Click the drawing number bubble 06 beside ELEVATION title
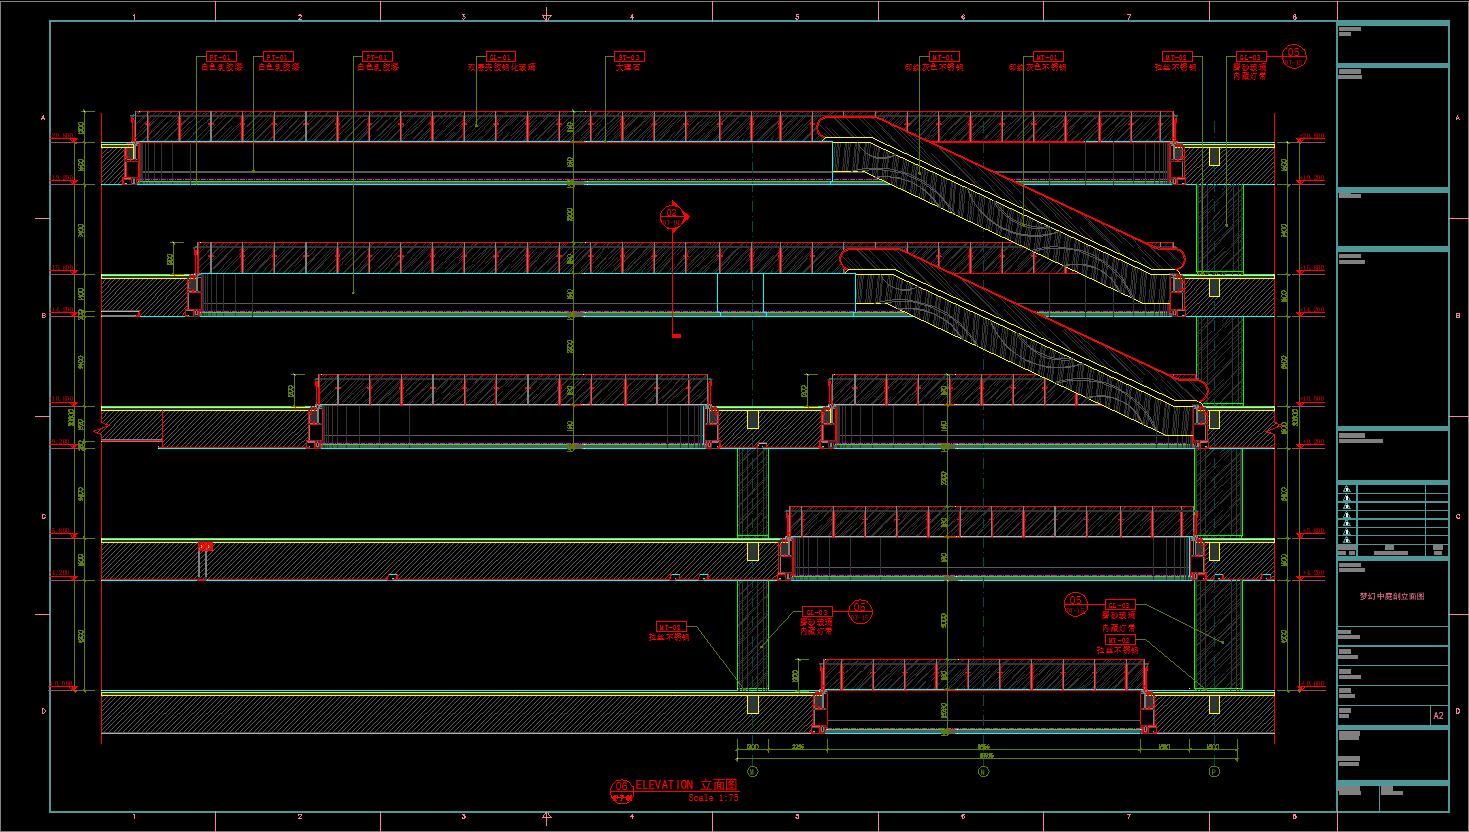1469x832 pixels. (x=621, y=789)
